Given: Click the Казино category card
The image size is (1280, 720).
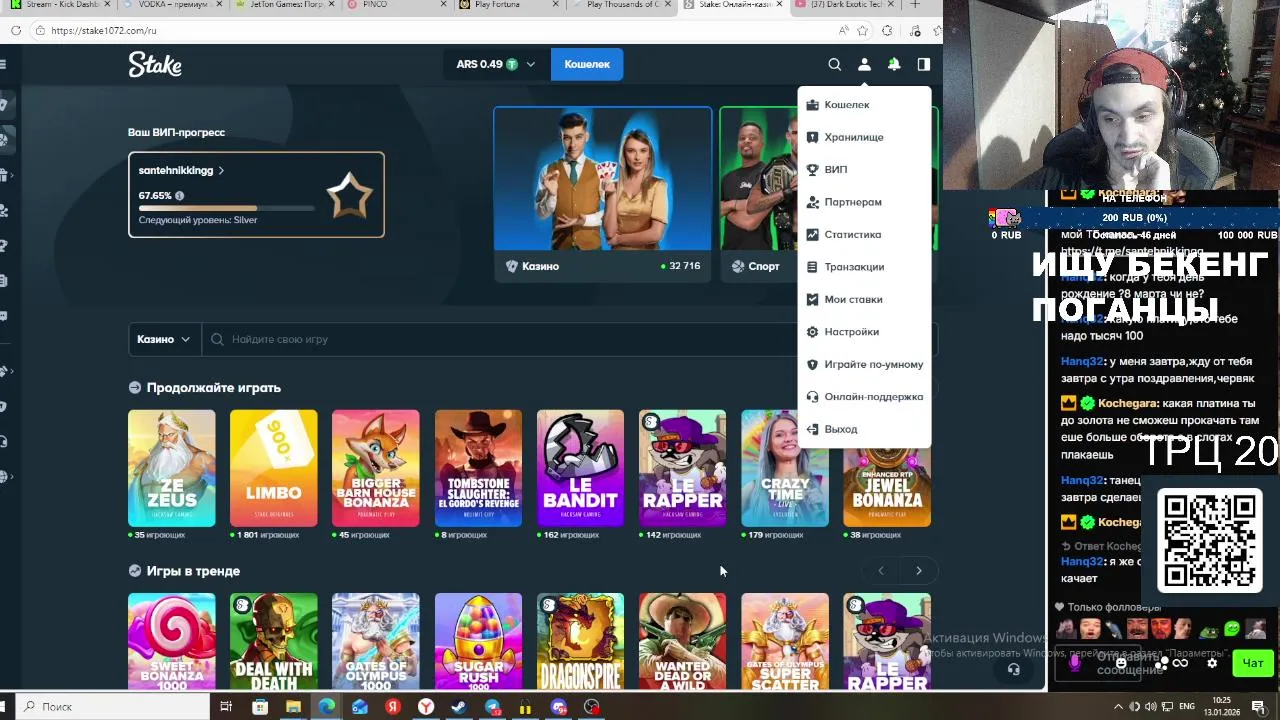Looking at the screenshot, I should (x=603, y=194).
